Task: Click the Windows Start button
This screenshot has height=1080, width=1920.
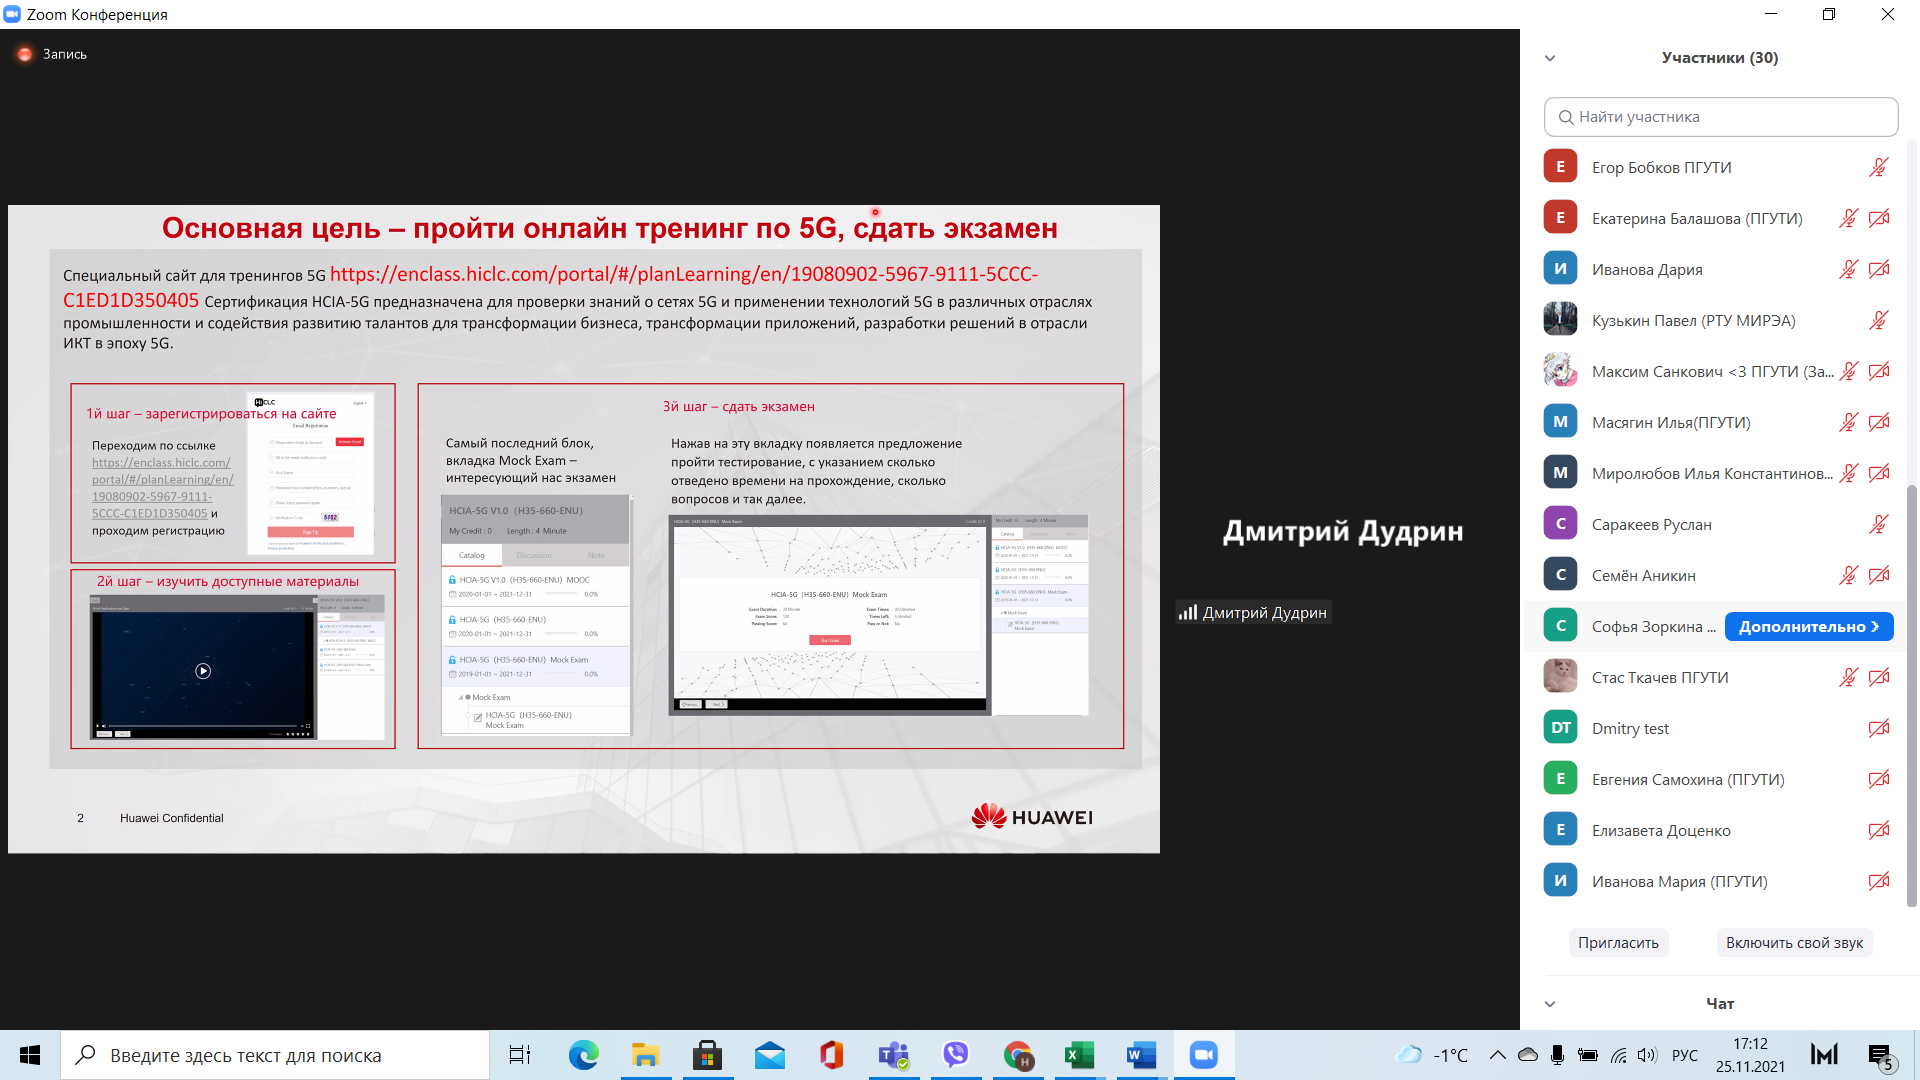Action: pyautogui.click(x=30, y=1055)
